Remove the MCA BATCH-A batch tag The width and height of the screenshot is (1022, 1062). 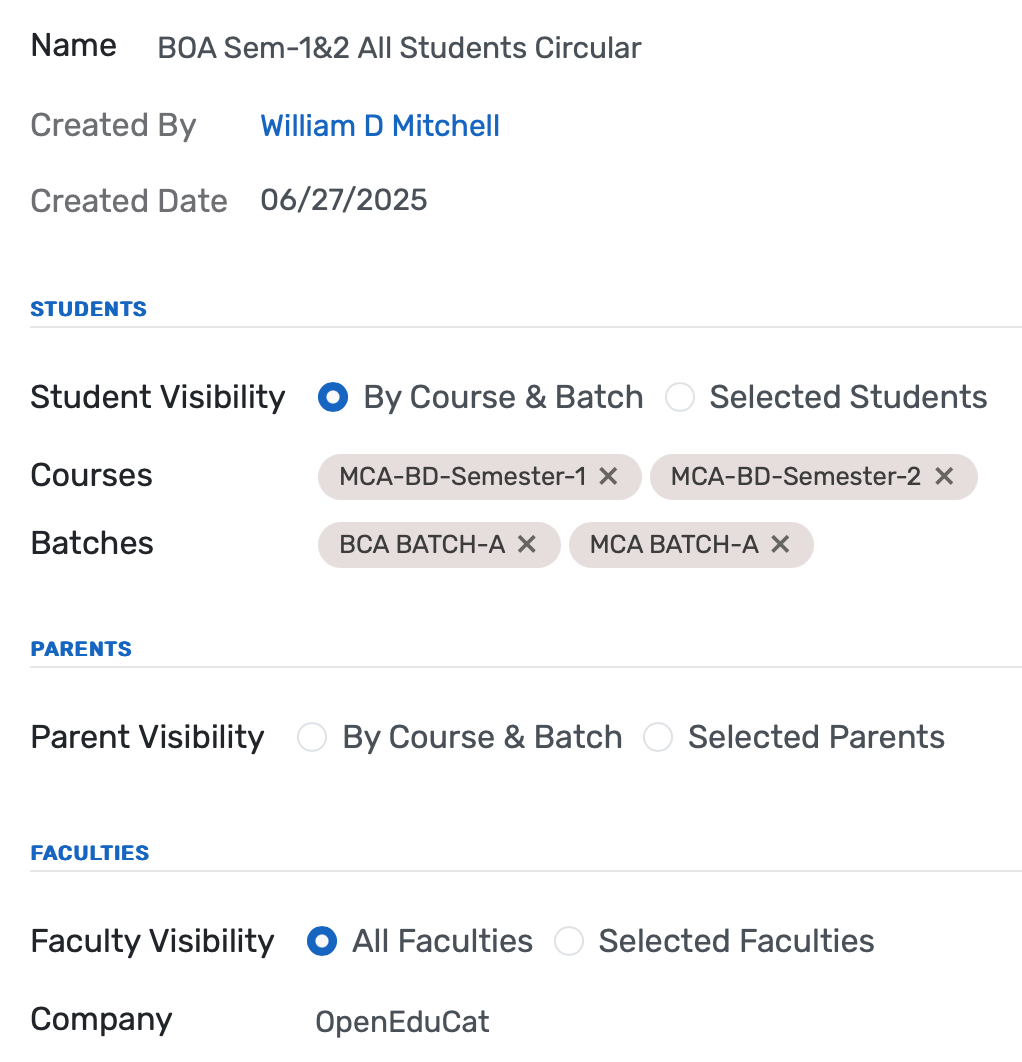tap(780, 544)
